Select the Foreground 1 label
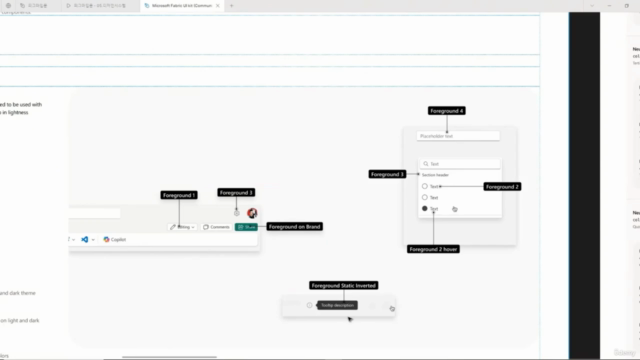The image size is (640, 360). click(x=179, y=196)
